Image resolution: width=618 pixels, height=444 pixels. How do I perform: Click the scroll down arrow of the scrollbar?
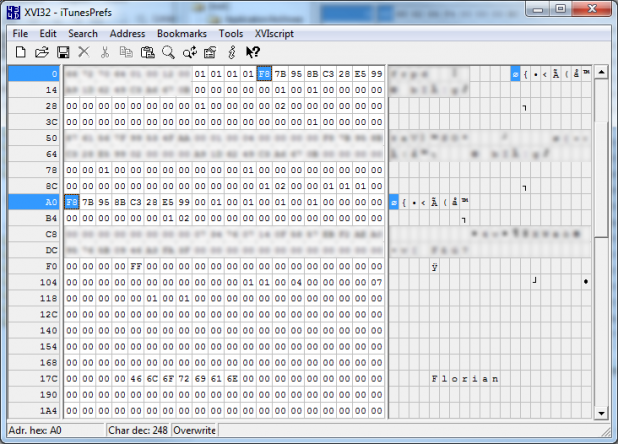601,412
